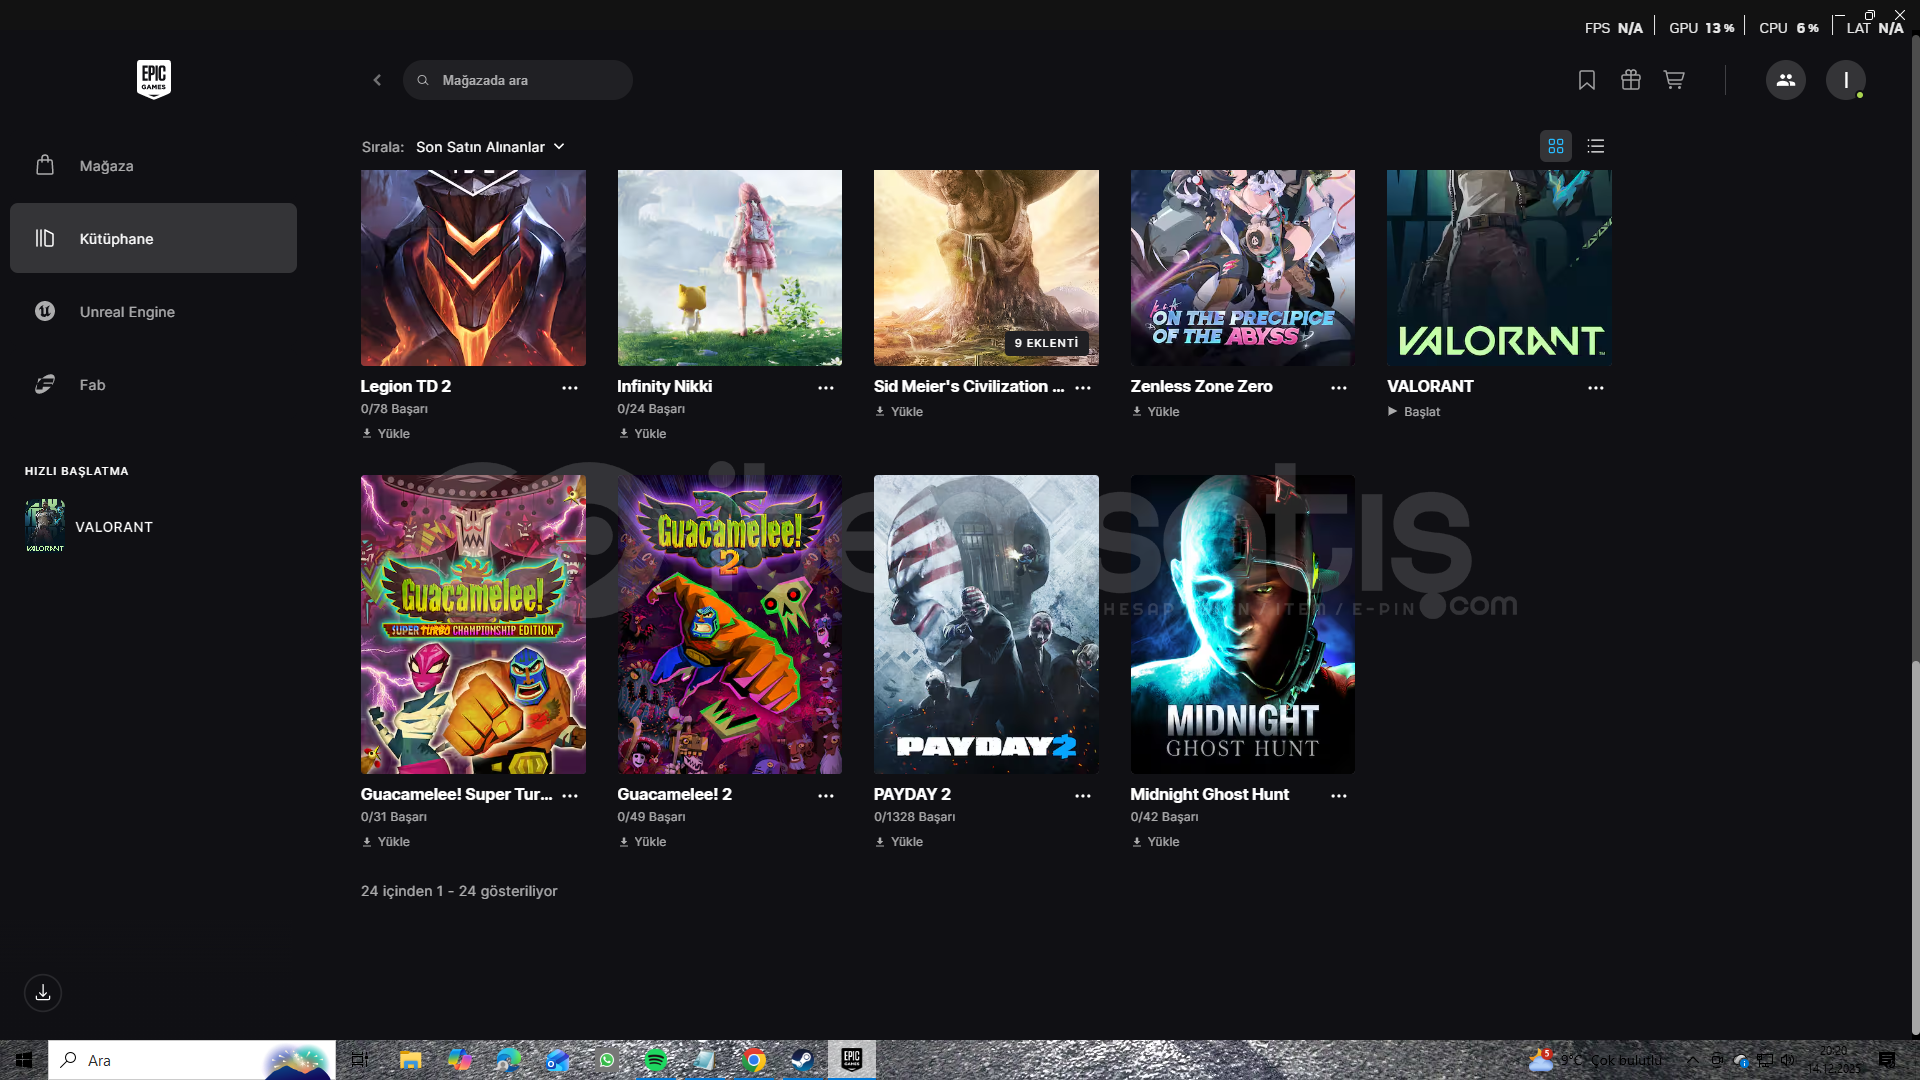
Task: Open the Mağaza section in the sidebar
Action: (x=106, y=166)
